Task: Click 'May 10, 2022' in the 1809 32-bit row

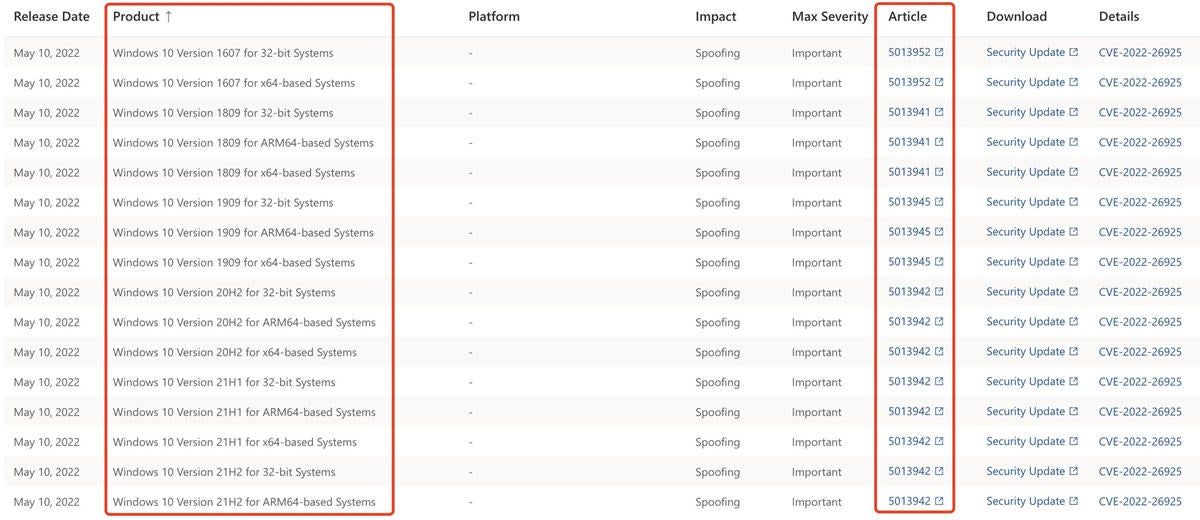Action: click(x=47, y=113)
